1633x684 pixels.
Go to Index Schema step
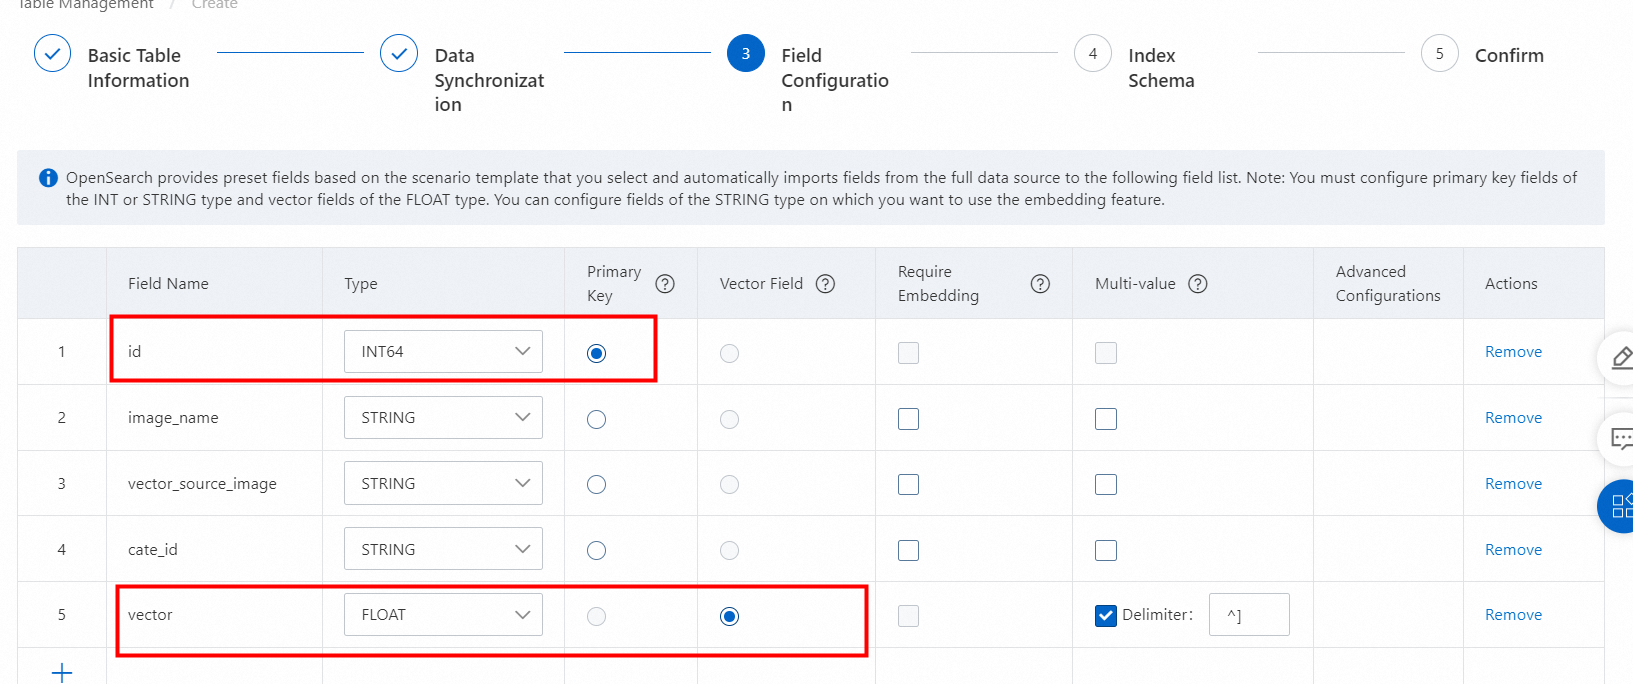click(1093, 54)
